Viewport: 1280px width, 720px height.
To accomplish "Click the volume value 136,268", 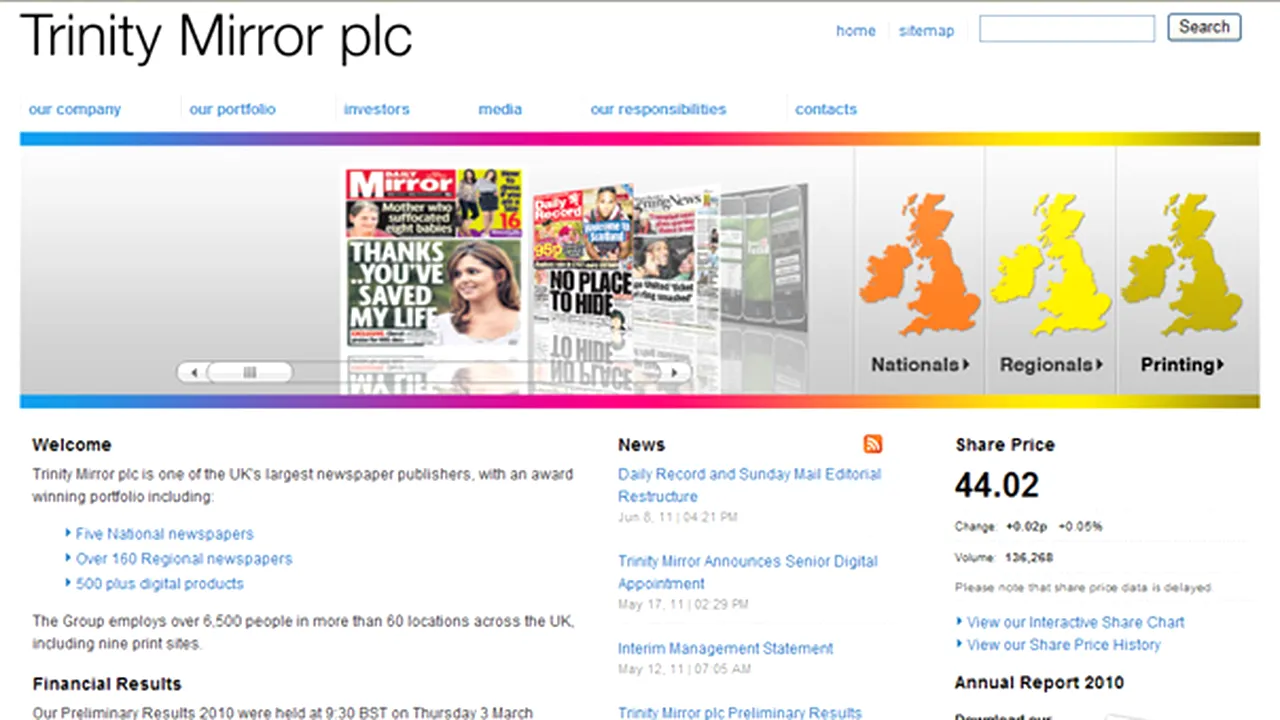I will (x=1029, y=557).
